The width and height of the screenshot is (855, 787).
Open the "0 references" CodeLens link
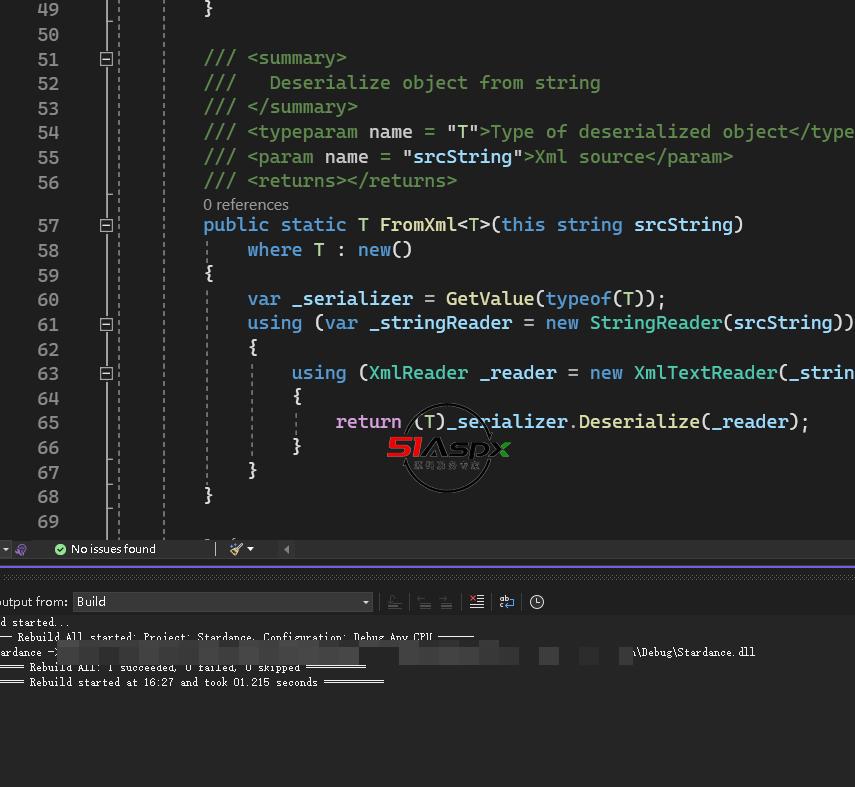[x=246, y=205]
